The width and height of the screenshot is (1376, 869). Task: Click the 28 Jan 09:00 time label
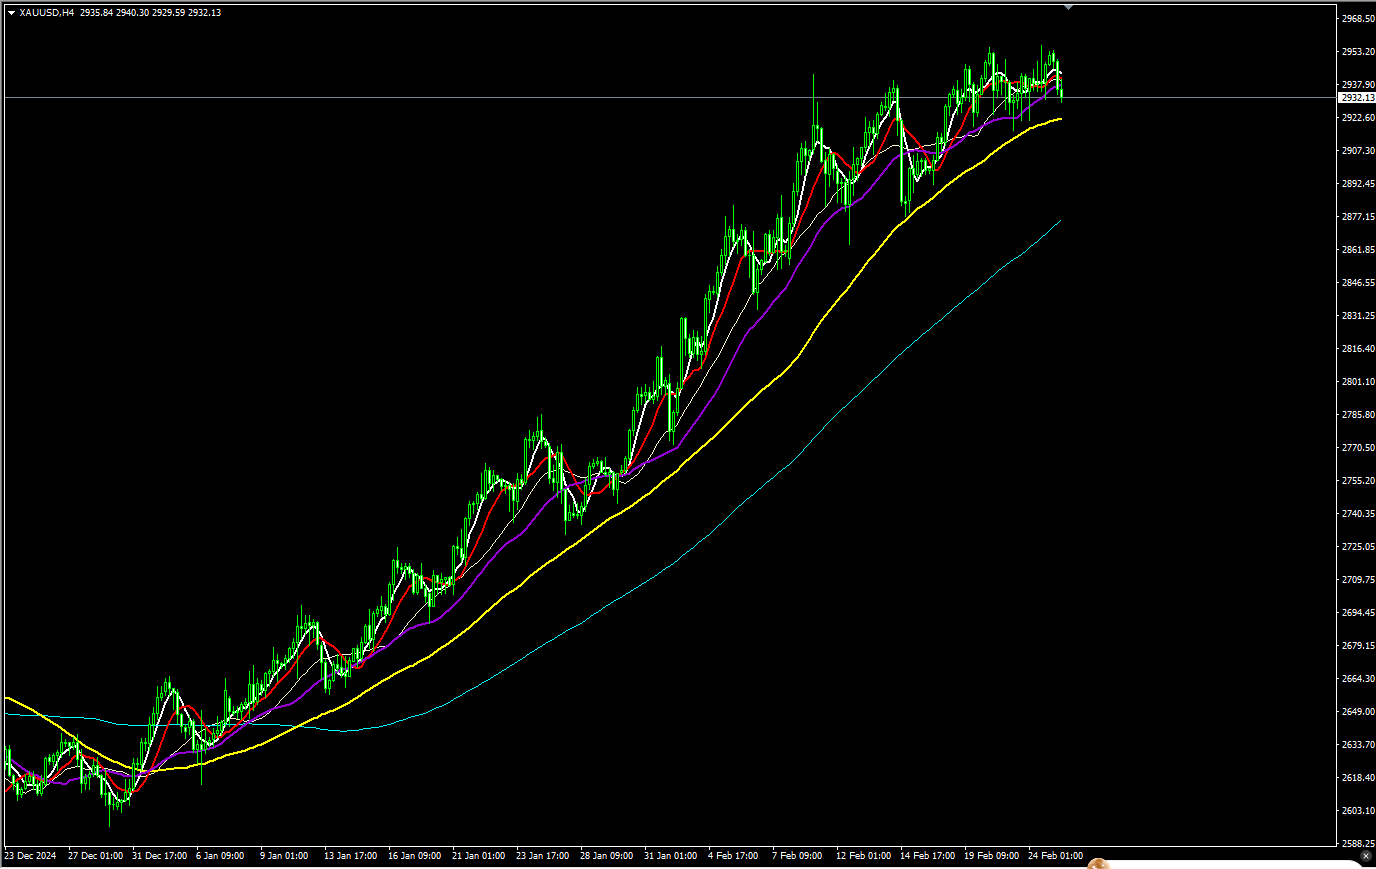606,856
